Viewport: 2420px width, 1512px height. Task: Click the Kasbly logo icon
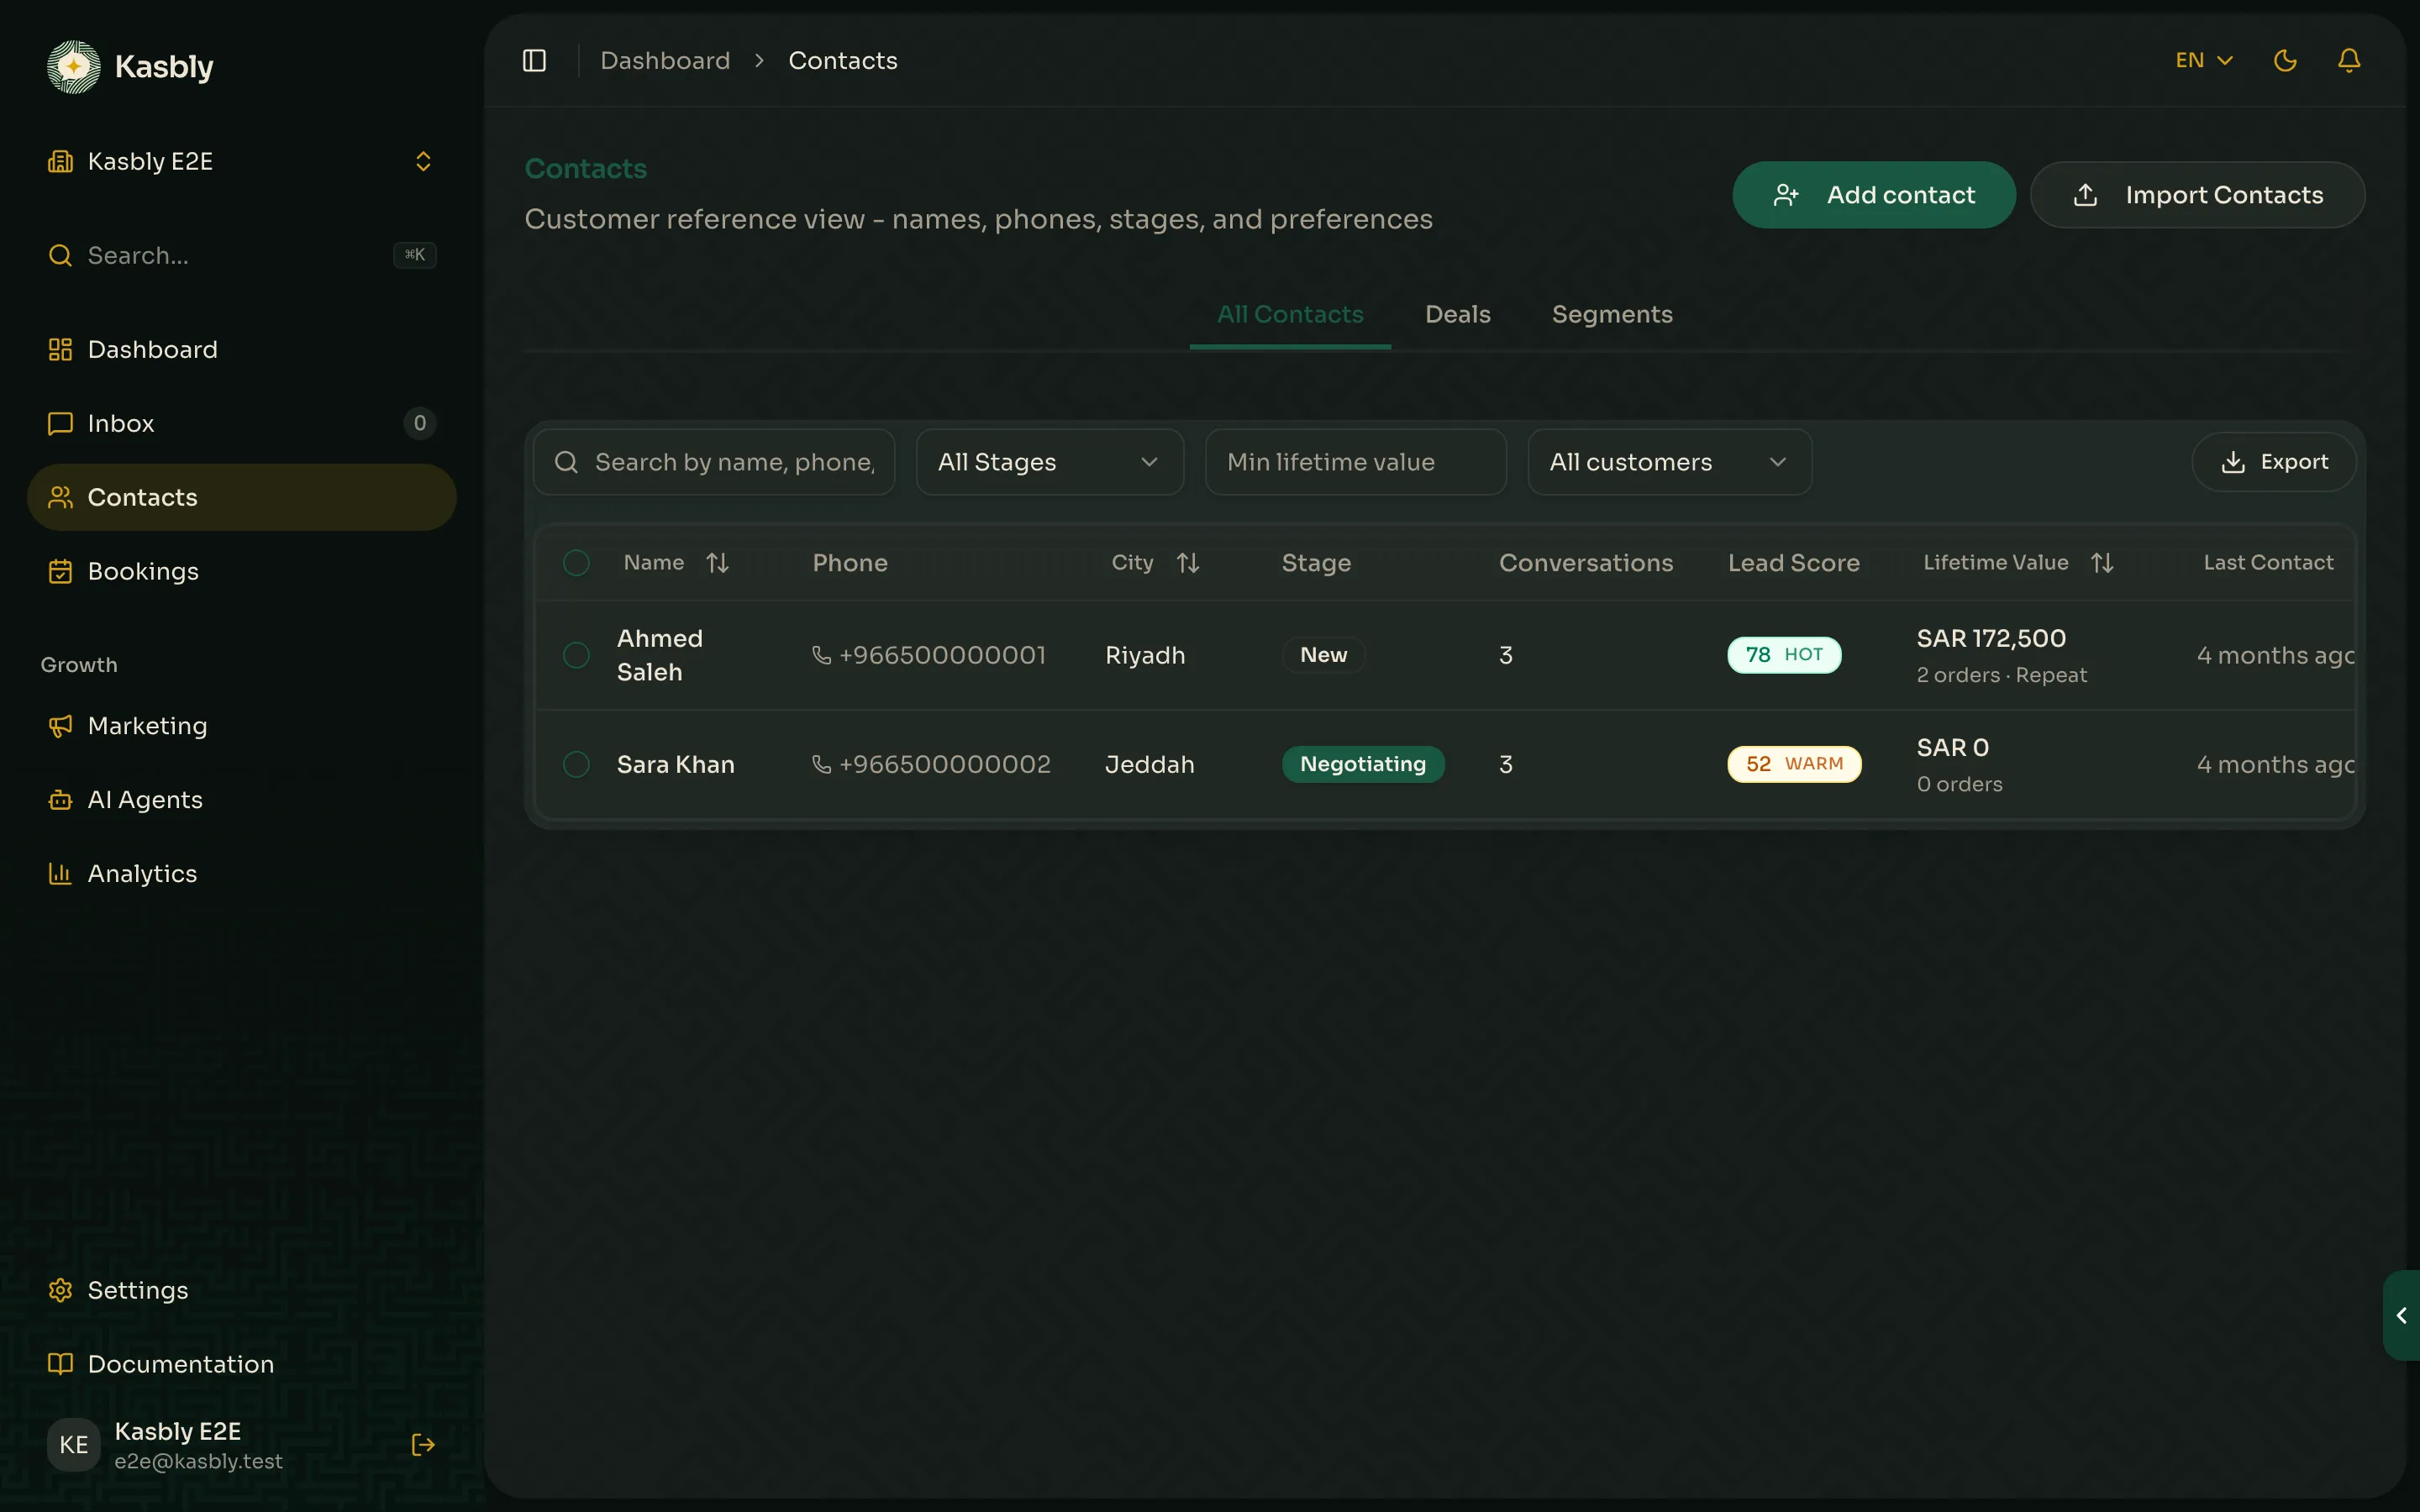coord(74,67)
